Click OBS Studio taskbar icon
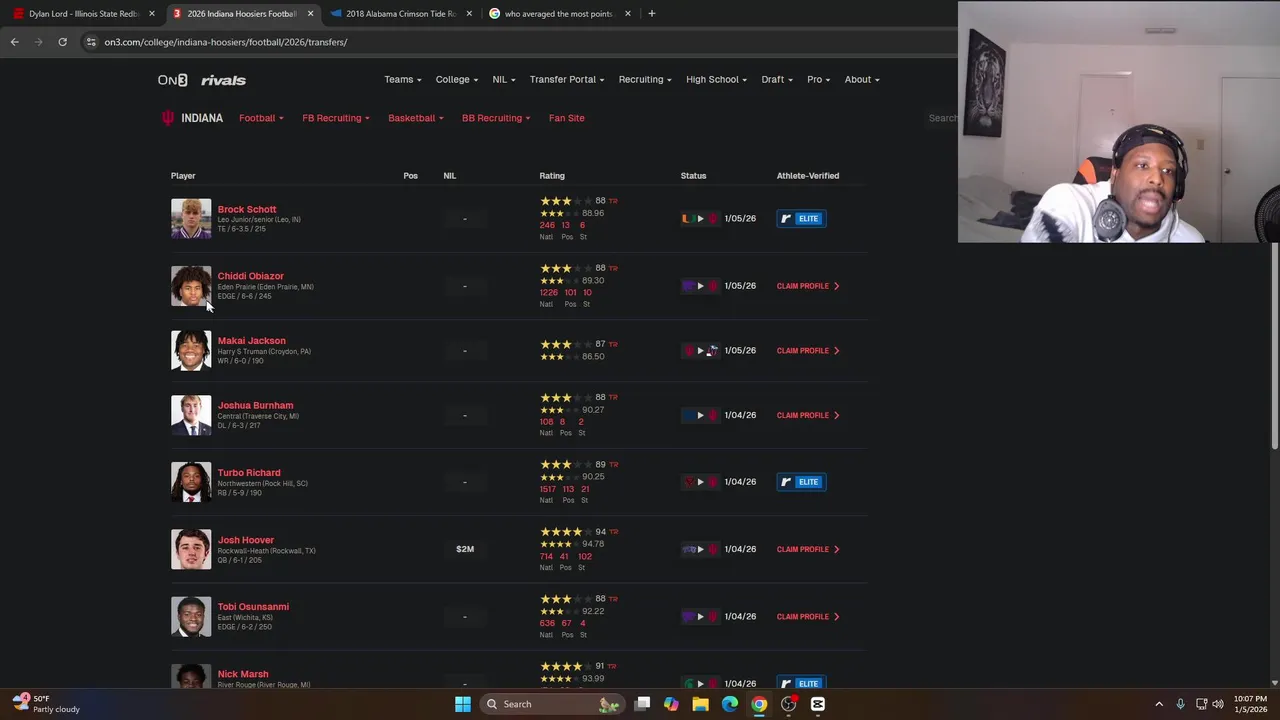Image resolution: width=1280 pixels, height=720 pixels. point(788,704)
